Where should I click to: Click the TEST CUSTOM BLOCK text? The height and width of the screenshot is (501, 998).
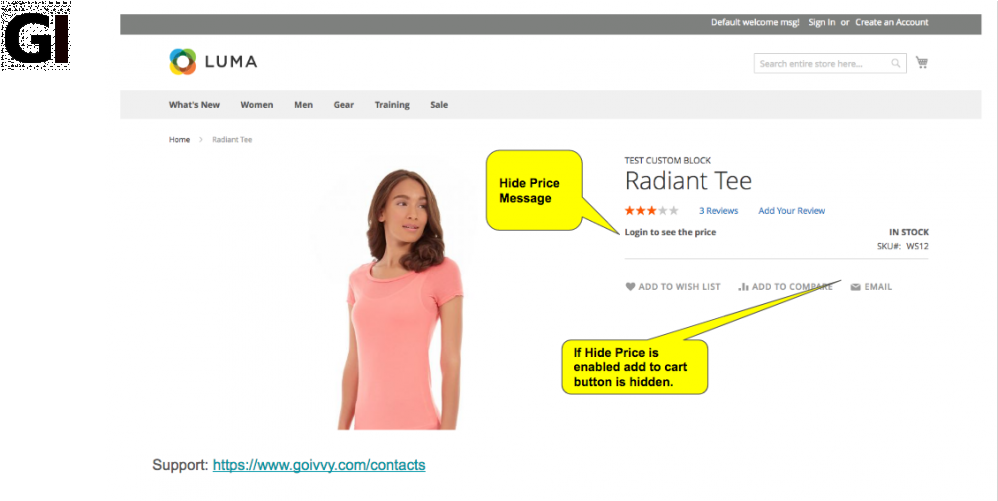(668, 160)
